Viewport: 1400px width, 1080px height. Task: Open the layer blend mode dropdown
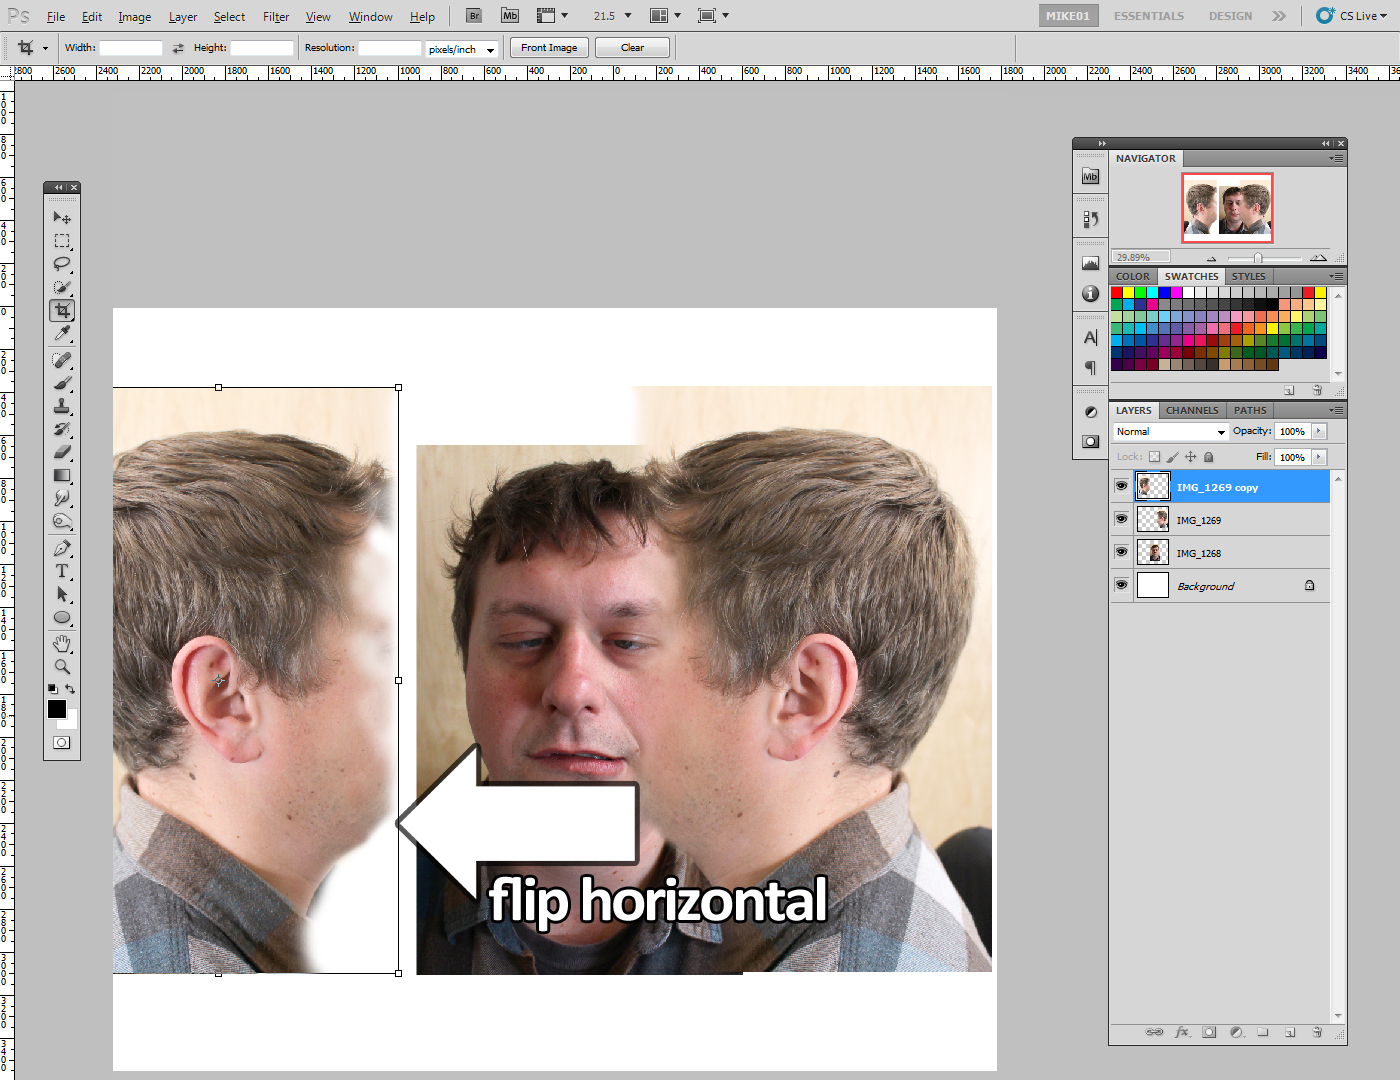(1170, 432)
